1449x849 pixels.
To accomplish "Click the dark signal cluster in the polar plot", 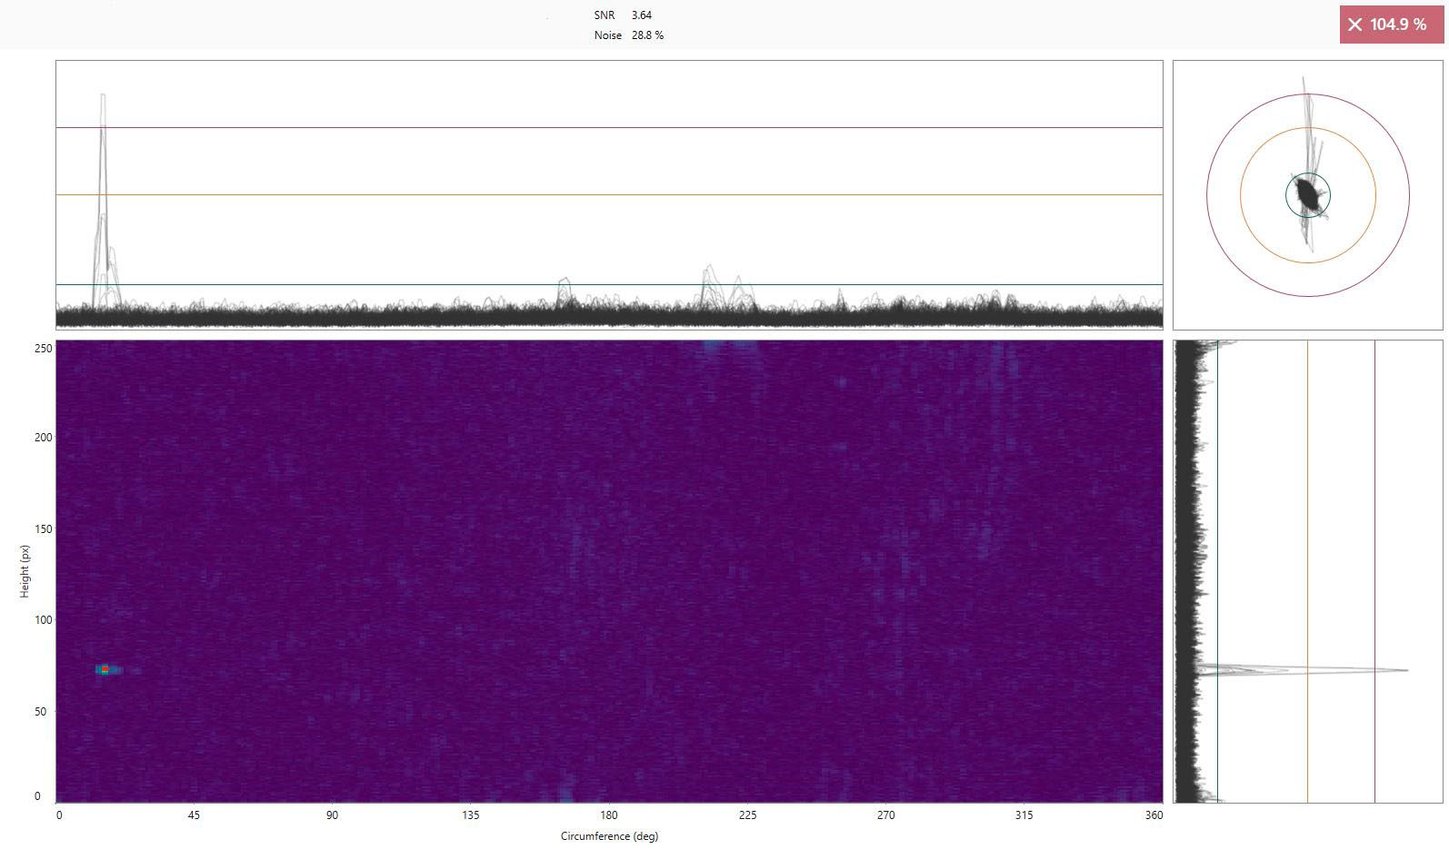I will coord(1308,195).
